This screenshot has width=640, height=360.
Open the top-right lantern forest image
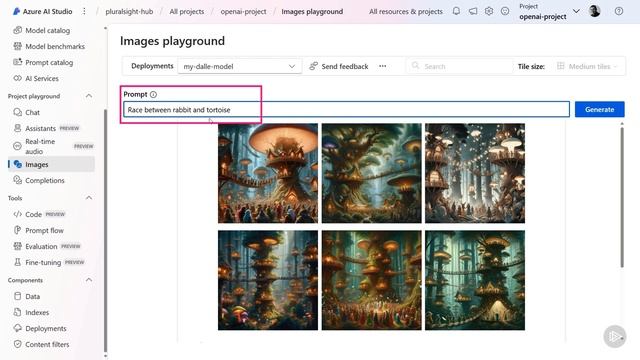(475, 173)
